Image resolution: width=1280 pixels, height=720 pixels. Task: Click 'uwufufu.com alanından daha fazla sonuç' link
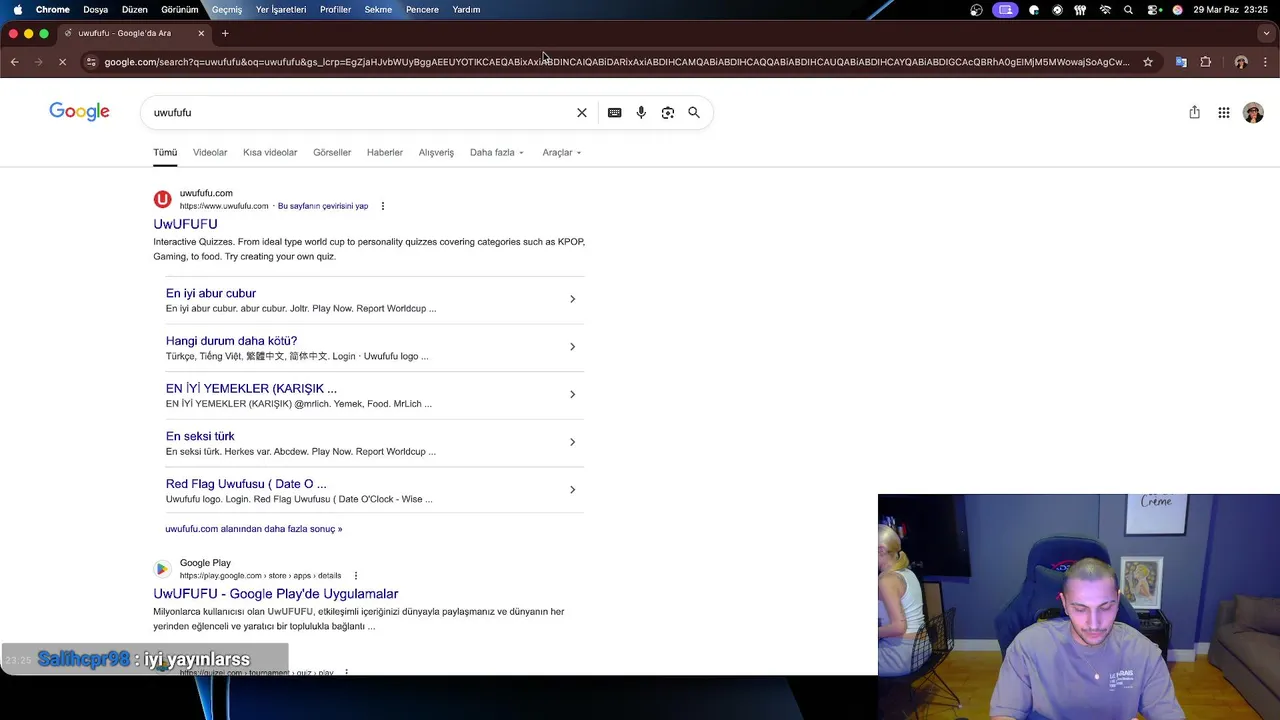click(254, 529)
